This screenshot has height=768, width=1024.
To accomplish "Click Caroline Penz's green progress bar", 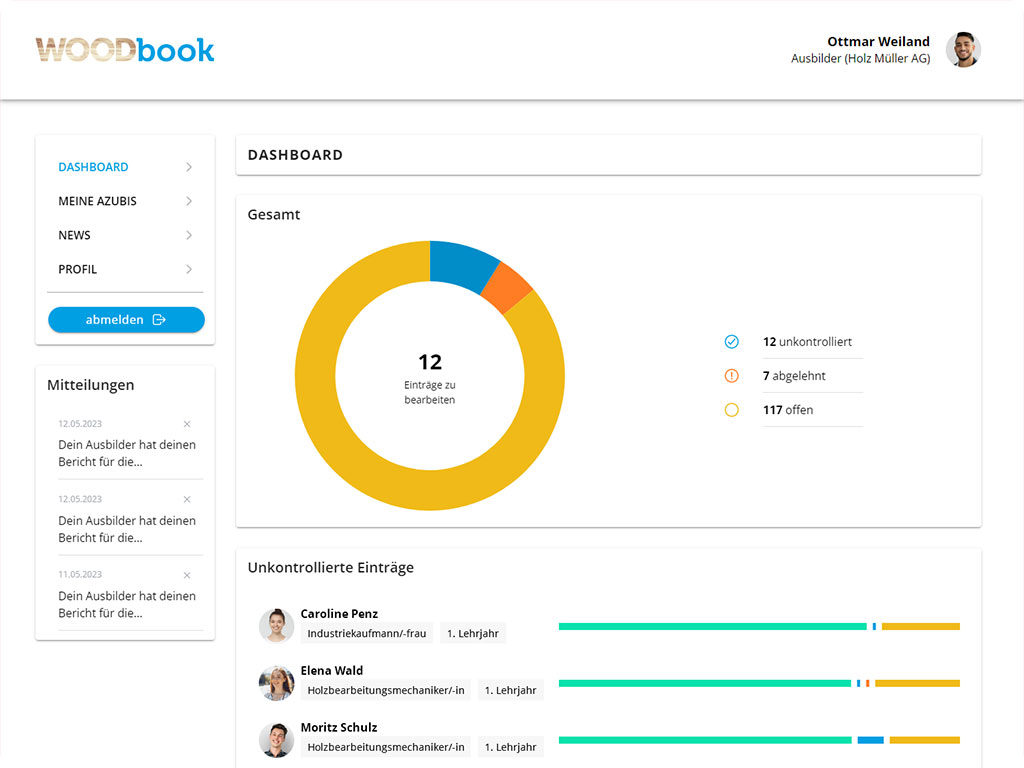I will point(712,626).
